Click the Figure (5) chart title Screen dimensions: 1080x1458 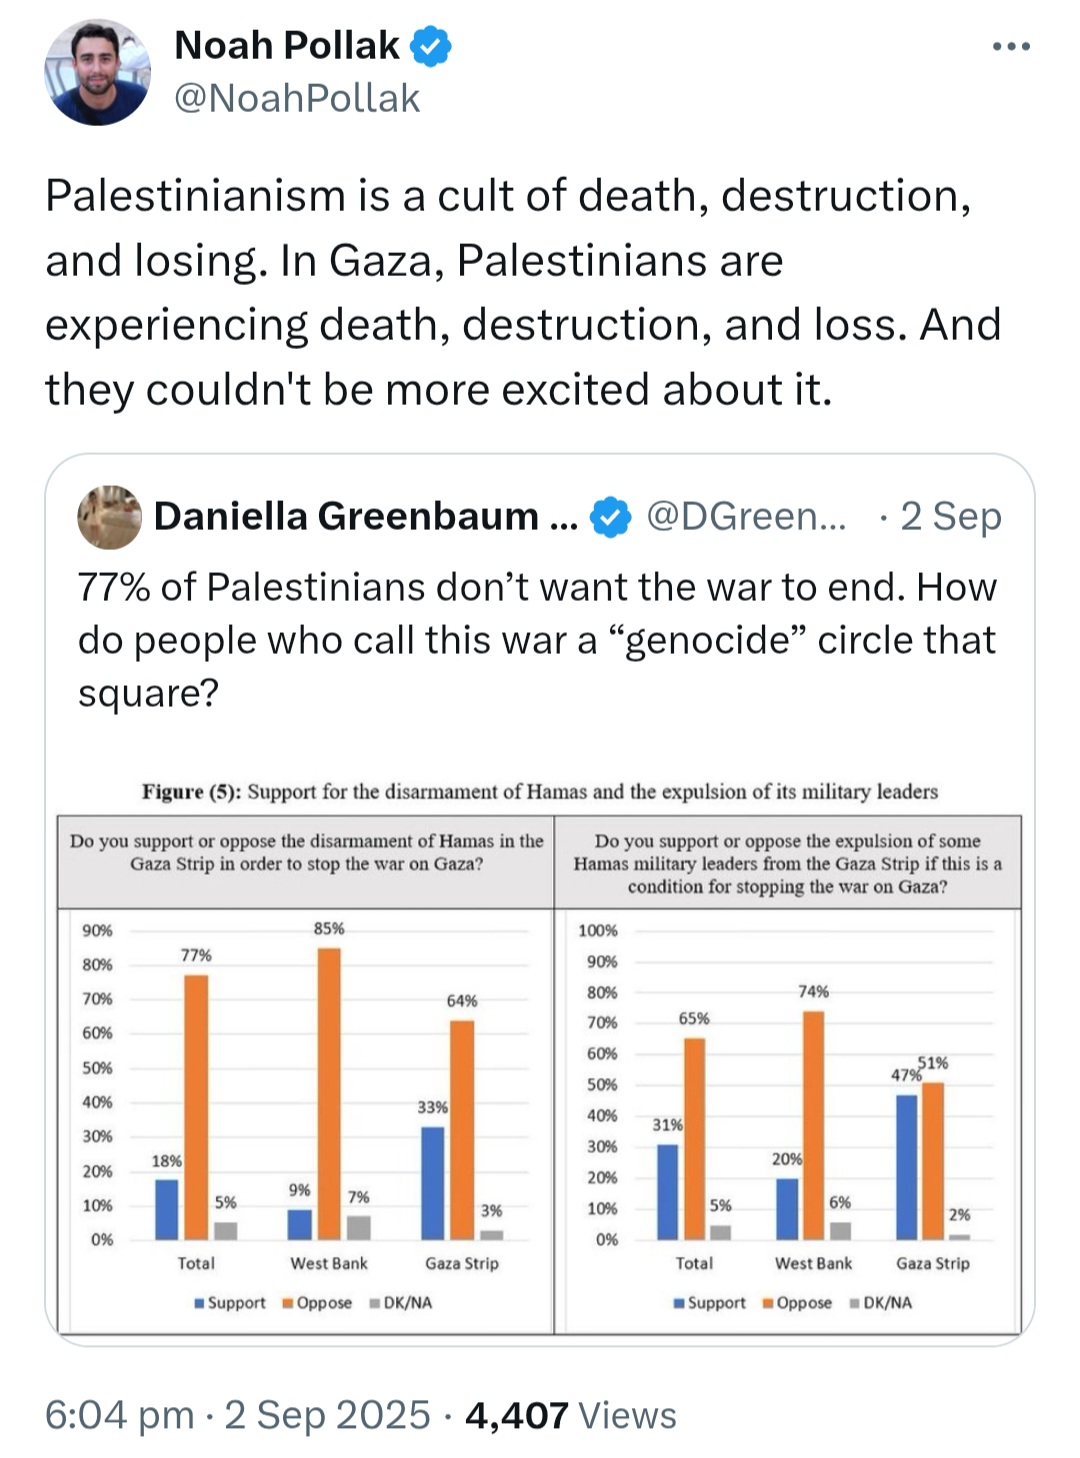point(540,792)
